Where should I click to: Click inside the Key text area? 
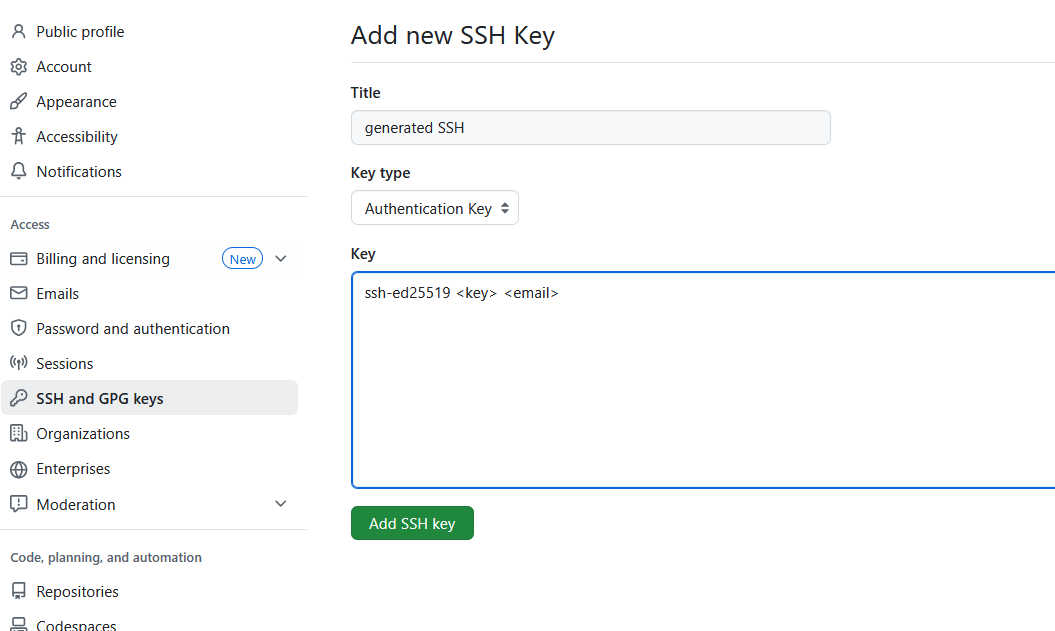pyautogui.click(x=700, y=390)
